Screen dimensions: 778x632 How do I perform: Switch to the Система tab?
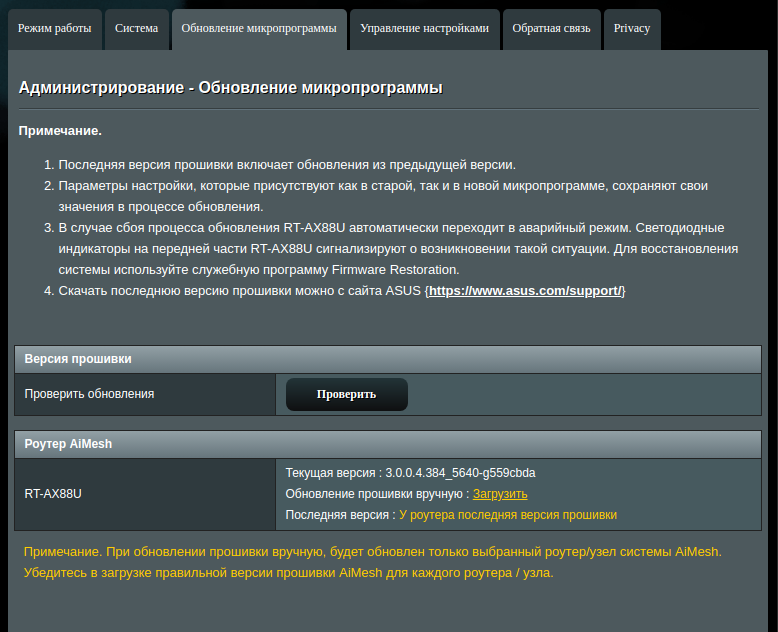click(x=136, y=28)
